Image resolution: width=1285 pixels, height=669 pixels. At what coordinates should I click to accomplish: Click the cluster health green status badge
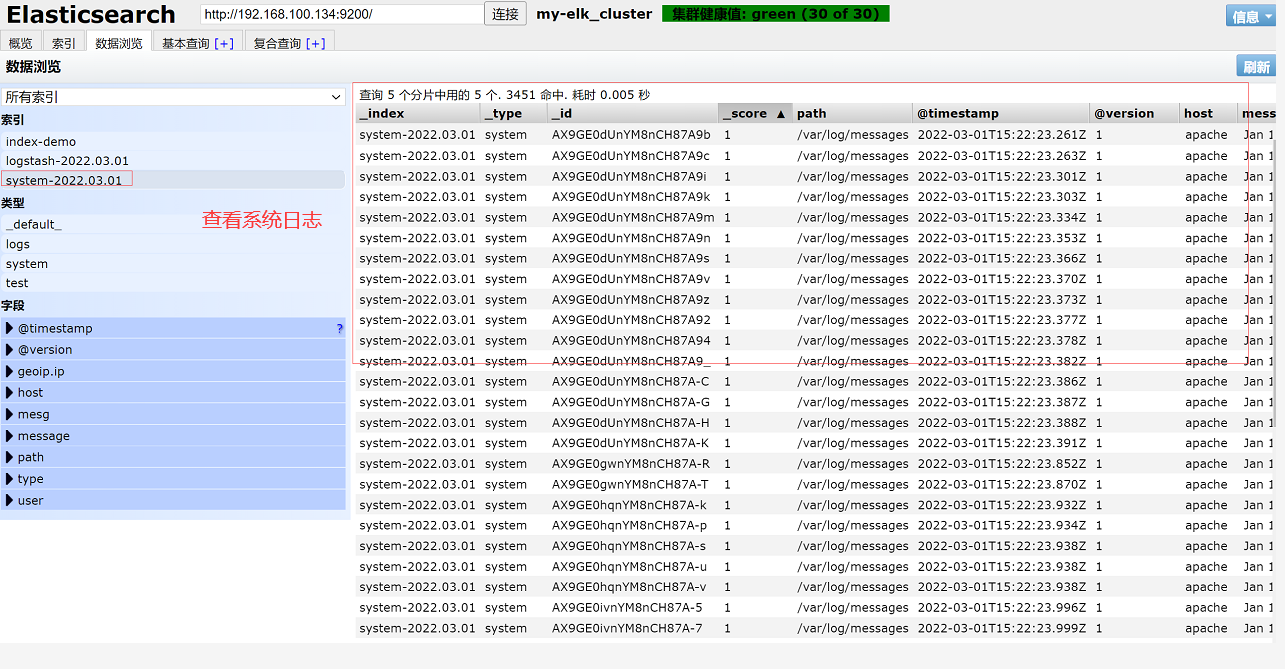click(775, 14)
